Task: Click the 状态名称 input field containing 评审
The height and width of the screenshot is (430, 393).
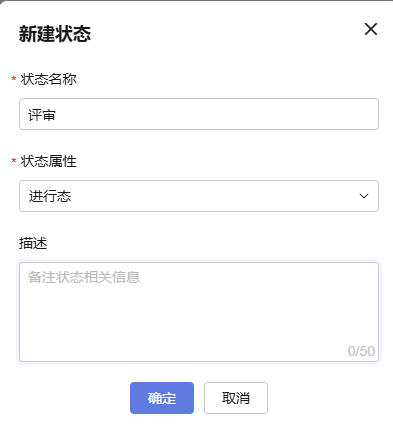Action: coord(199,114)
